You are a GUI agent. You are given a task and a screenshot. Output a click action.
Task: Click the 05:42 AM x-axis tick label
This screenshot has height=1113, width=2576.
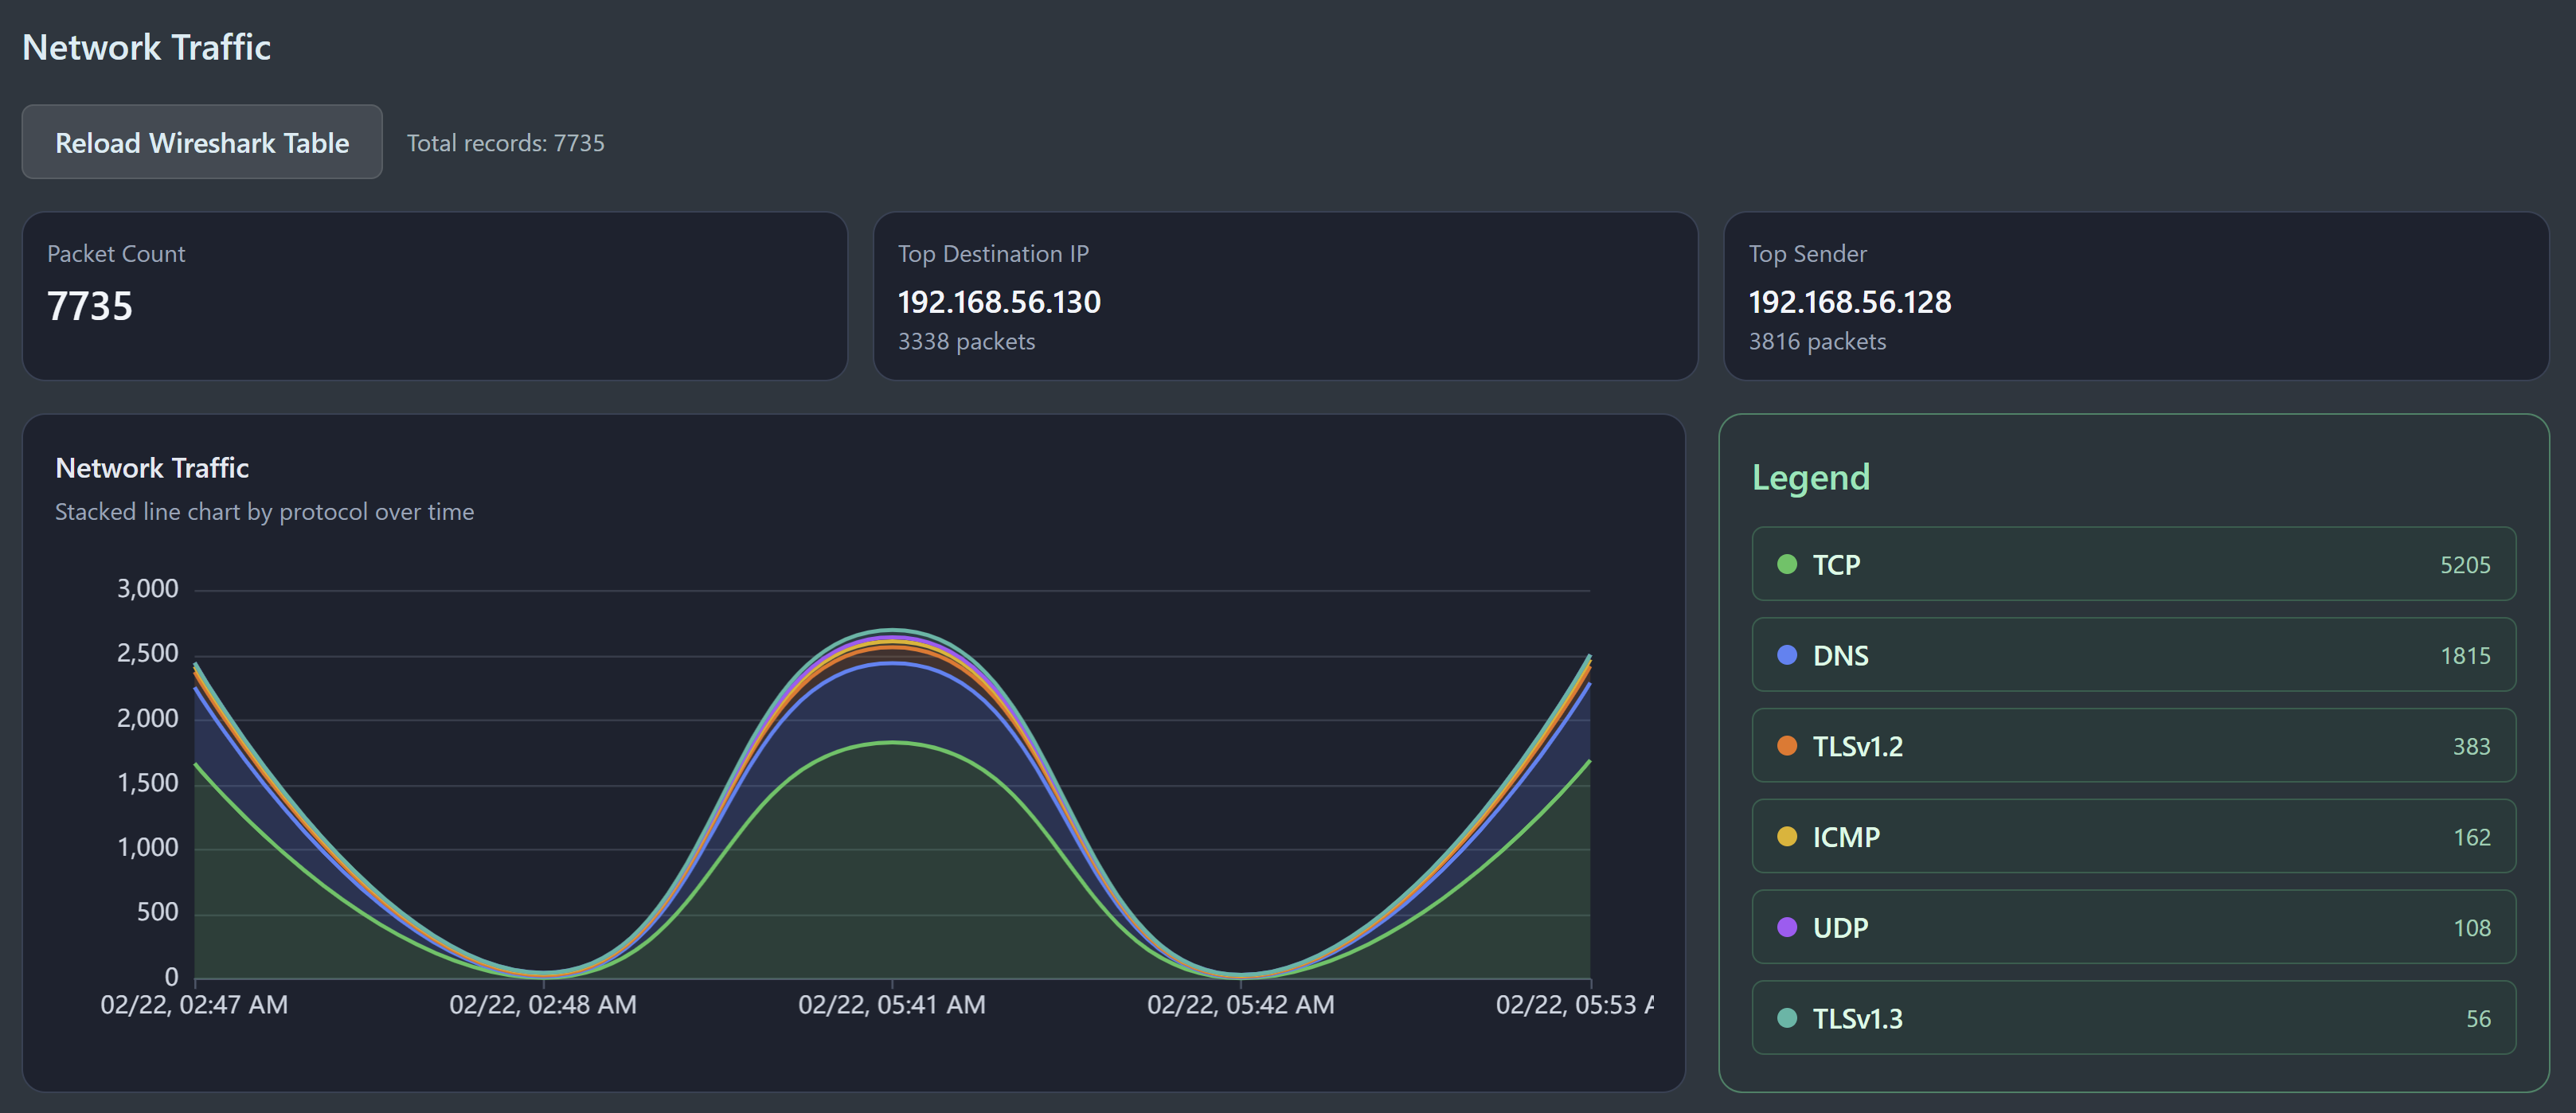tap(1240, 1004)
